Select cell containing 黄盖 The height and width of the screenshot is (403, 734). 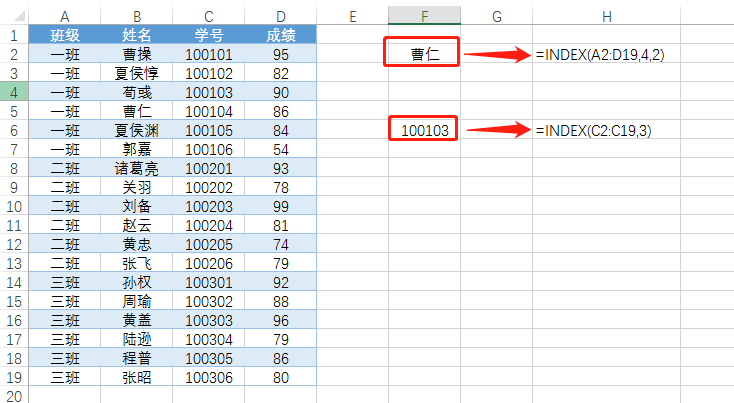137,321
